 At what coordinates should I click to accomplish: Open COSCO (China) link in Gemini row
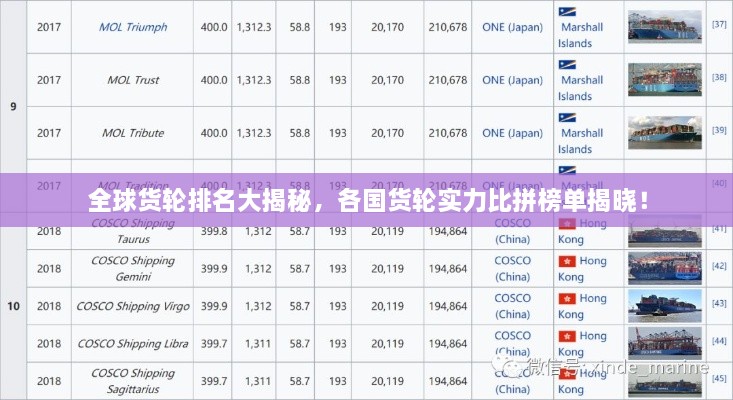tap(512, 269)
